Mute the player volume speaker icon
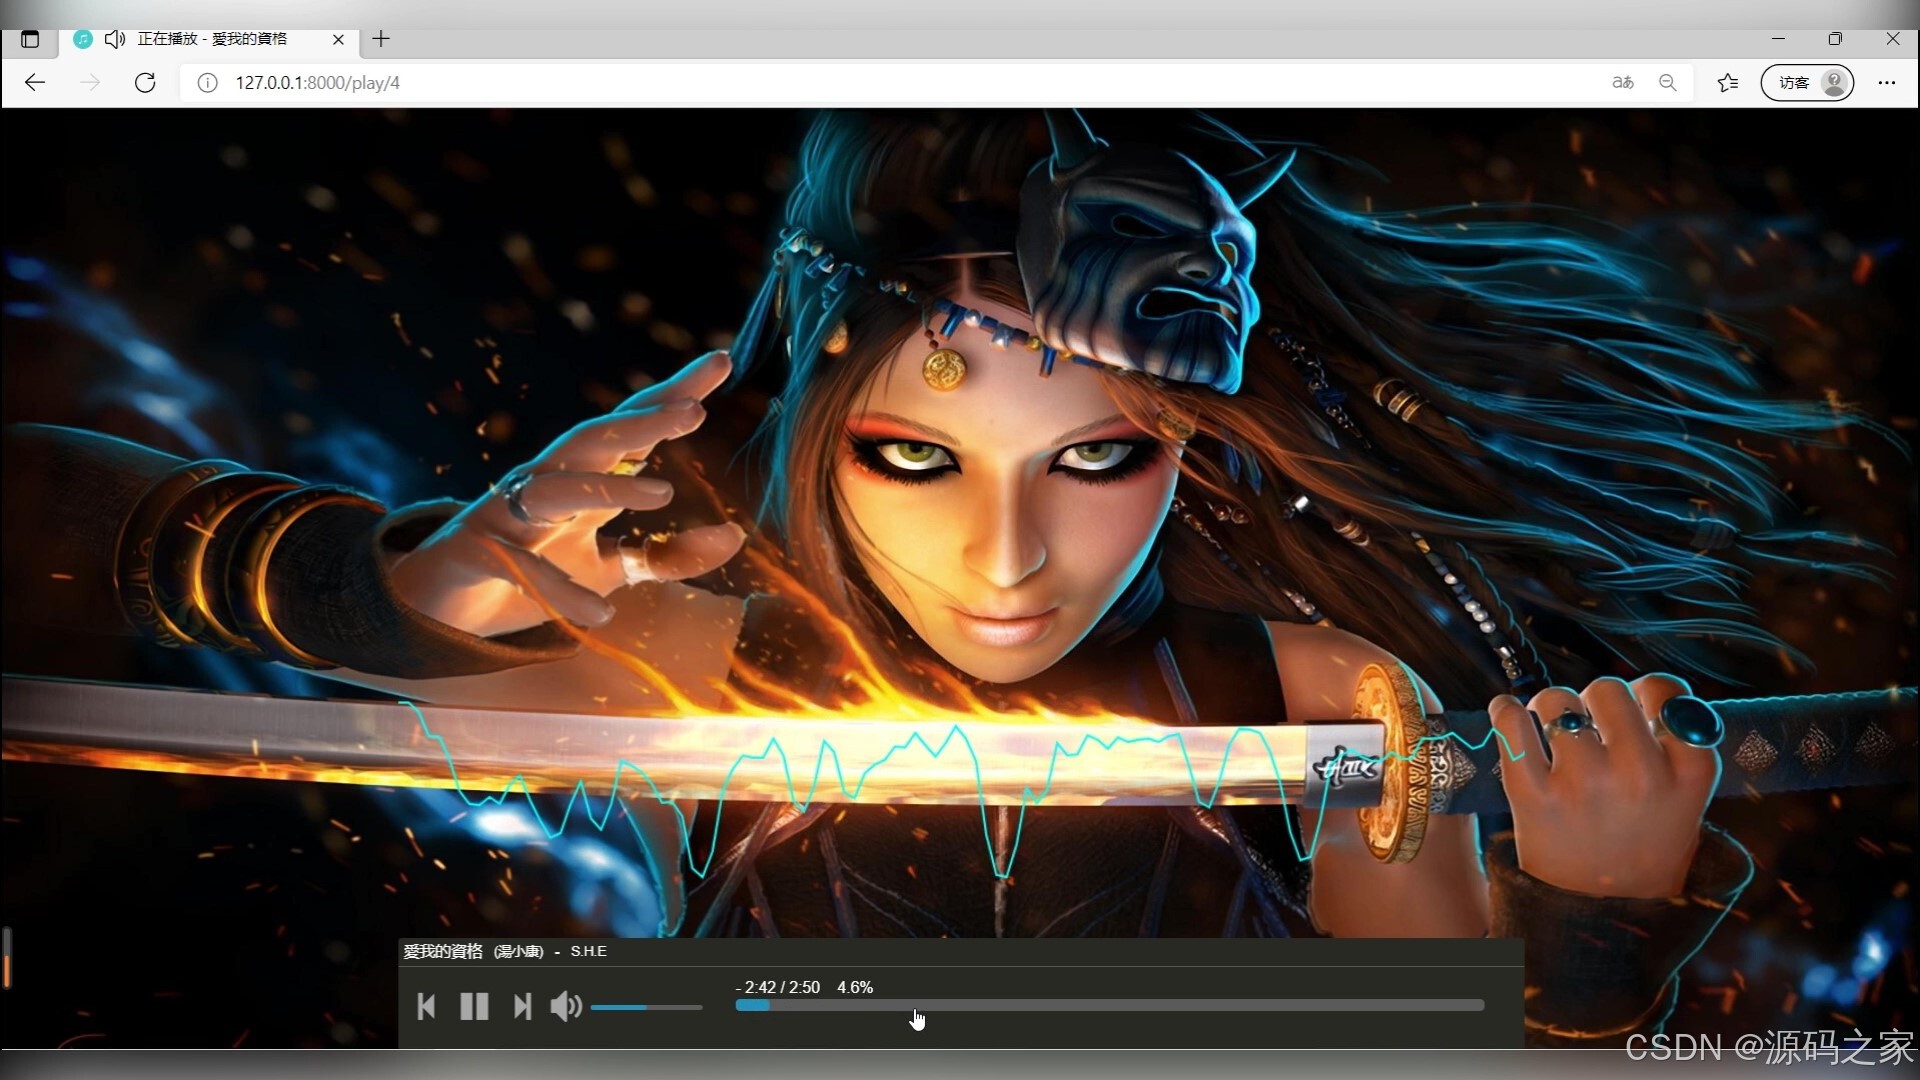Screen dimensions: 1920x1080 coord(565,1006)
